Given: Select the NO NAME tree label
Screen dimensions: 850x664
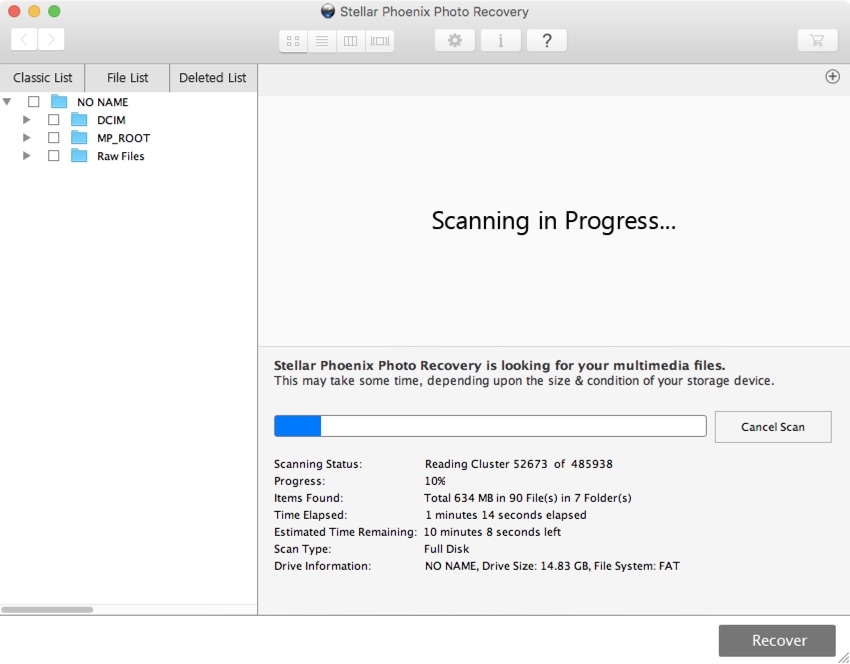Looking at the screenshot, I should (102, 102).
